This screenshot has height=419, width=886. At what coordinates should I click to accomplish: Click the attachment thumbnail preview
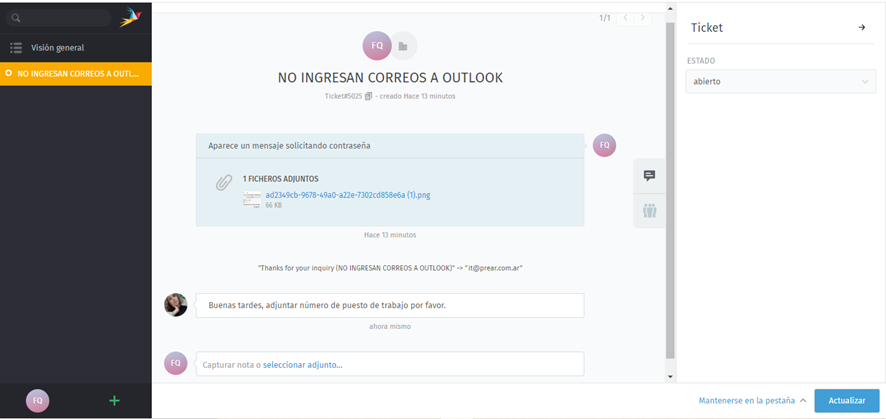251,200
